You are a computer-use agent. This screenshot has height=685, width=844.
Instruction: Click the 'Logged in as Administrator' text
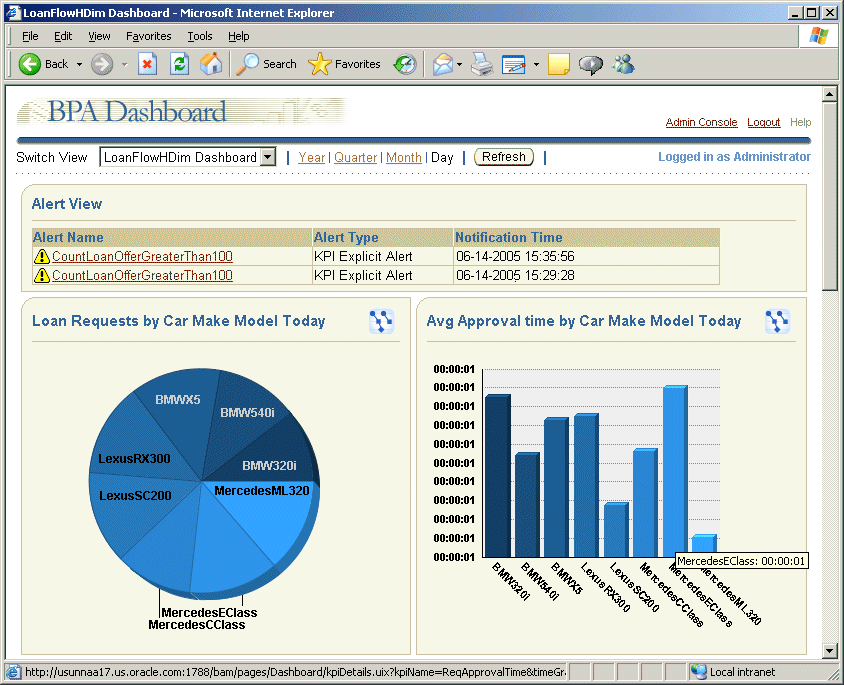pos(734,157)
